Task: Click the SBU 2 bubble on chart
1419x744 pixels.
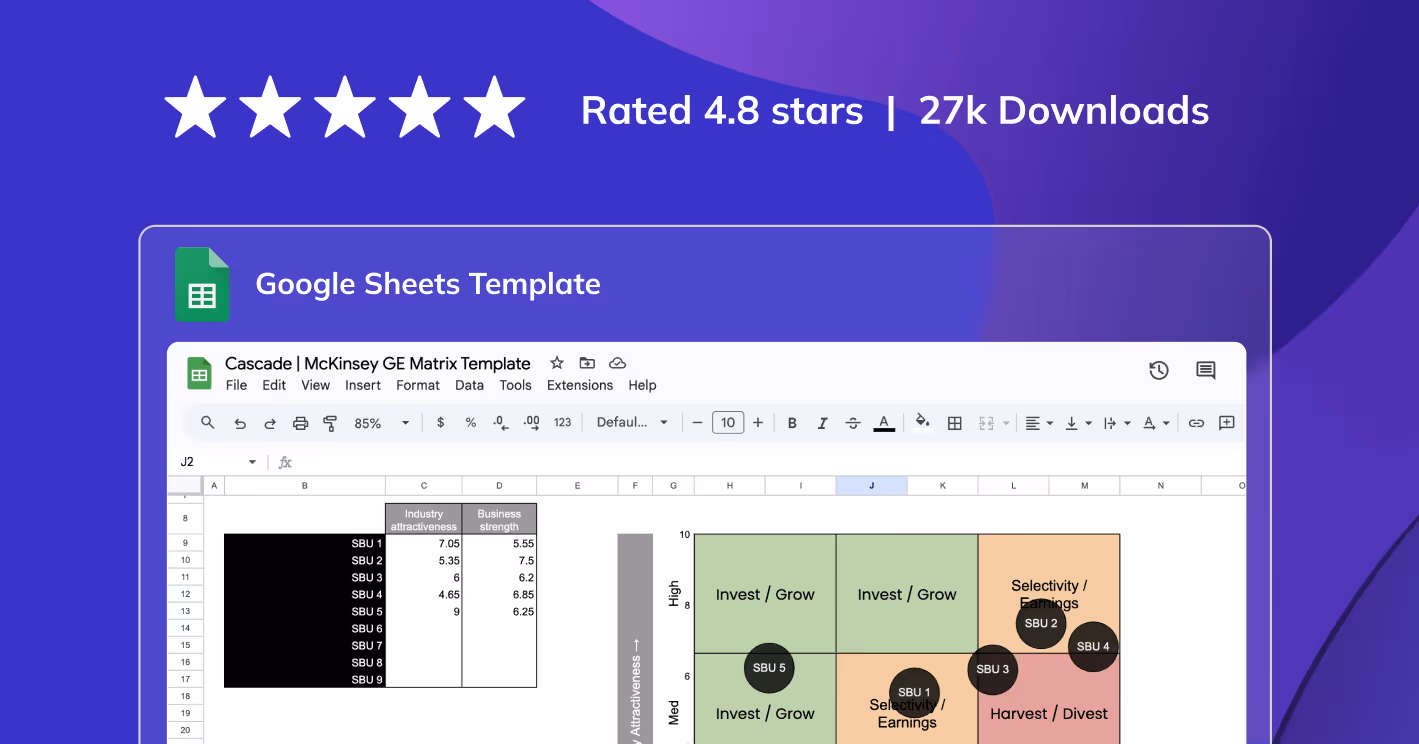Action: click(x=1041, y=623)
